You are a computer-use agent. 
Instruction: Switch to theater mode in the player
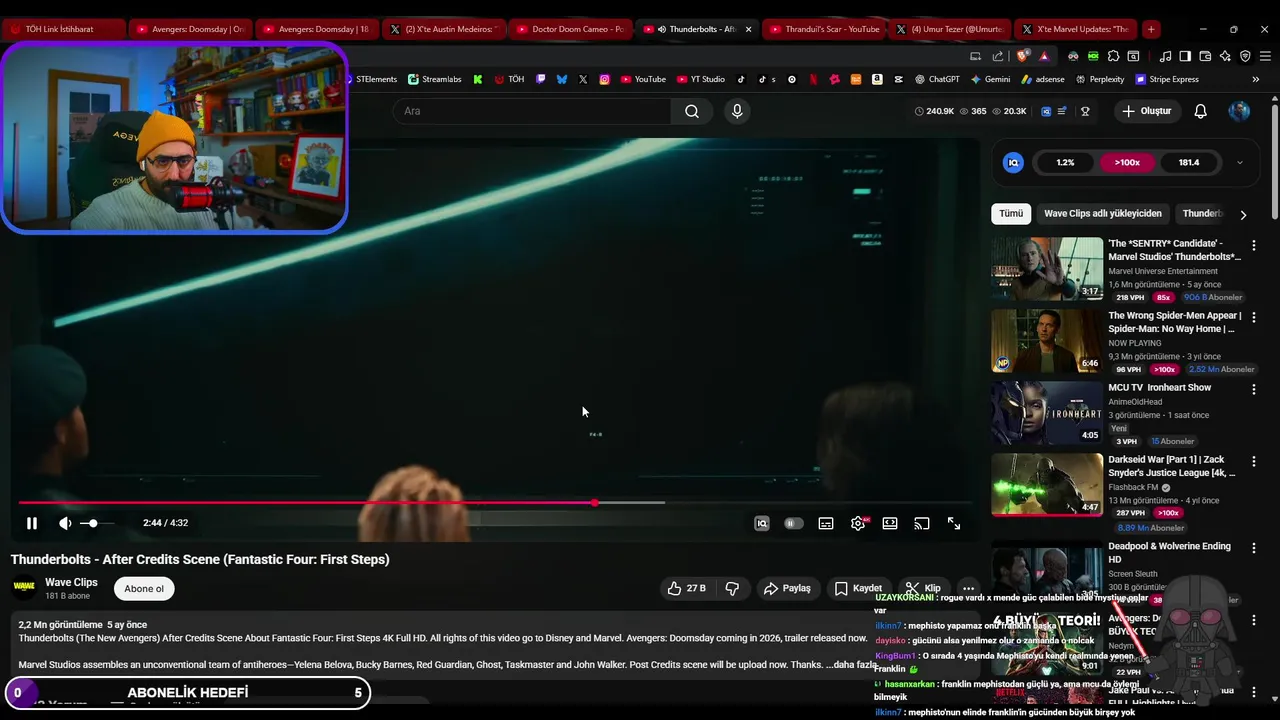[890, 523]
